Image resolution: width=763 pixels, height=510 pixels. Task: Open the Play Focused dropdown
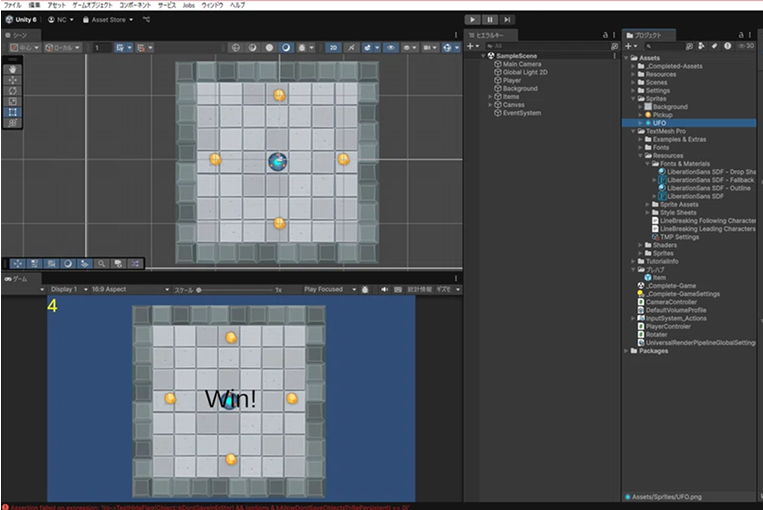click(x=327, y=289)
